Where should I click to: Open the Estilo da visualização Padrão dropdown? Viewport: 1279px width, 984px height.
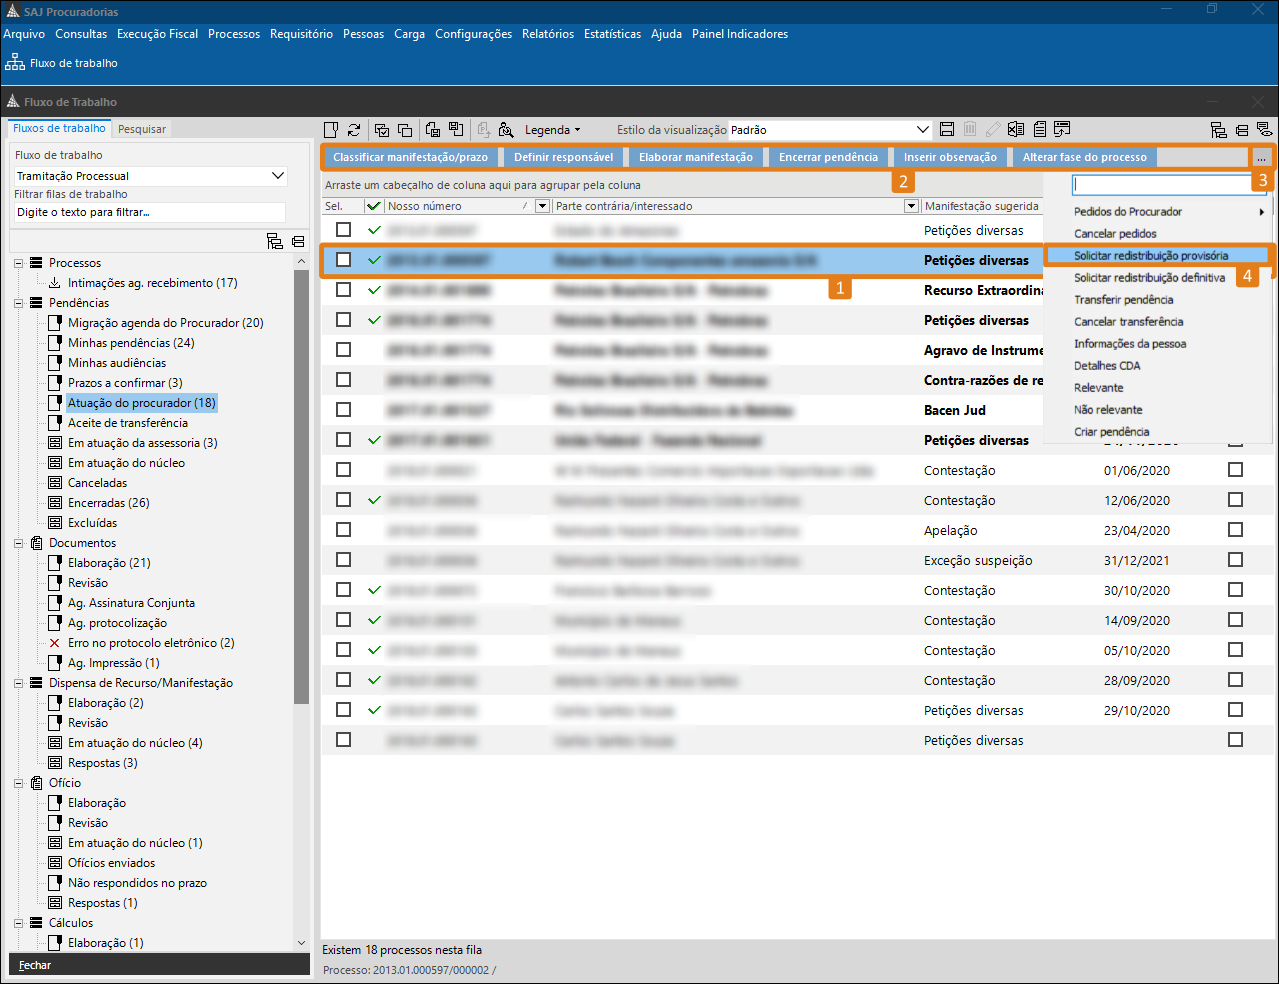pyautogui.click(x=922, y=130)
